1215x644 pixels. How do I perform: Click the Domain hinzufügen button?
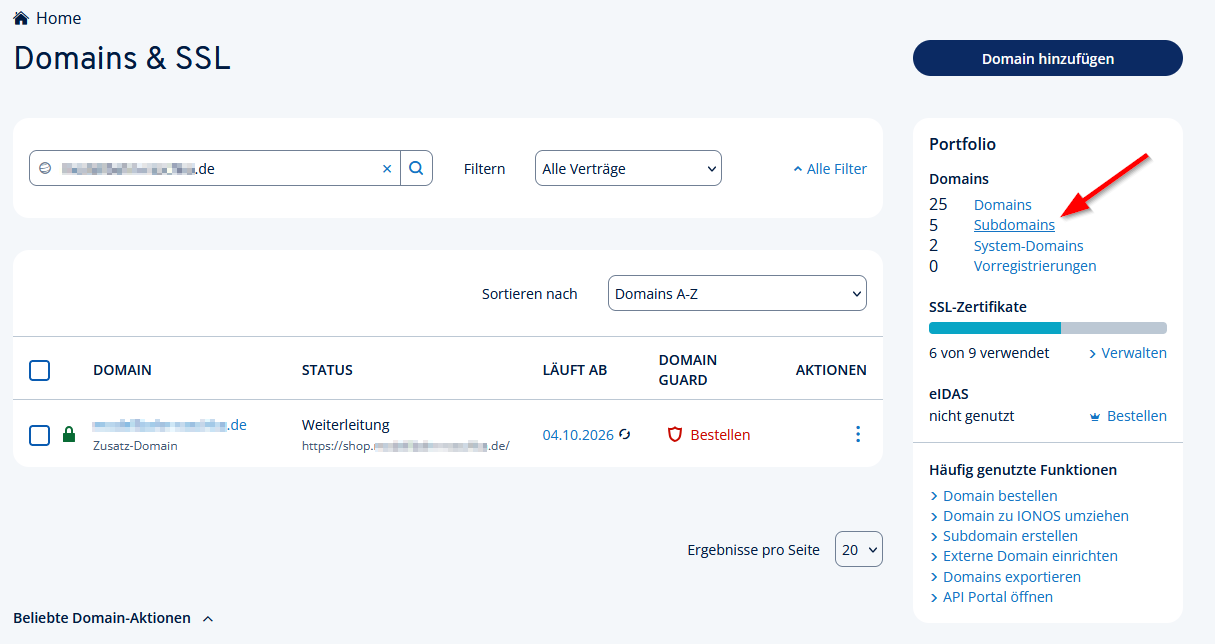coord(1048,58)
